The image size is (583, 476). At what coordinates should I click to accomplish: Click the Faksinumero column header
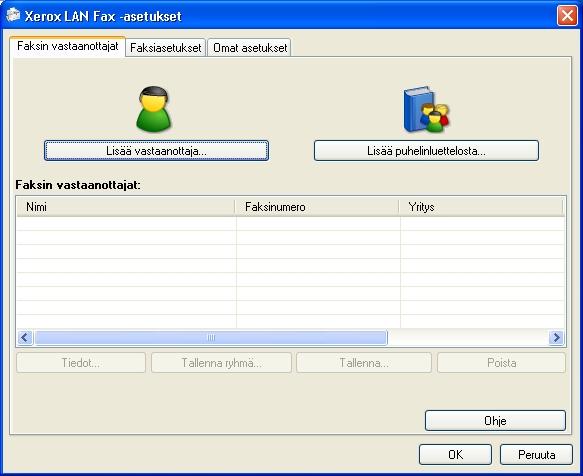[317, 207]
